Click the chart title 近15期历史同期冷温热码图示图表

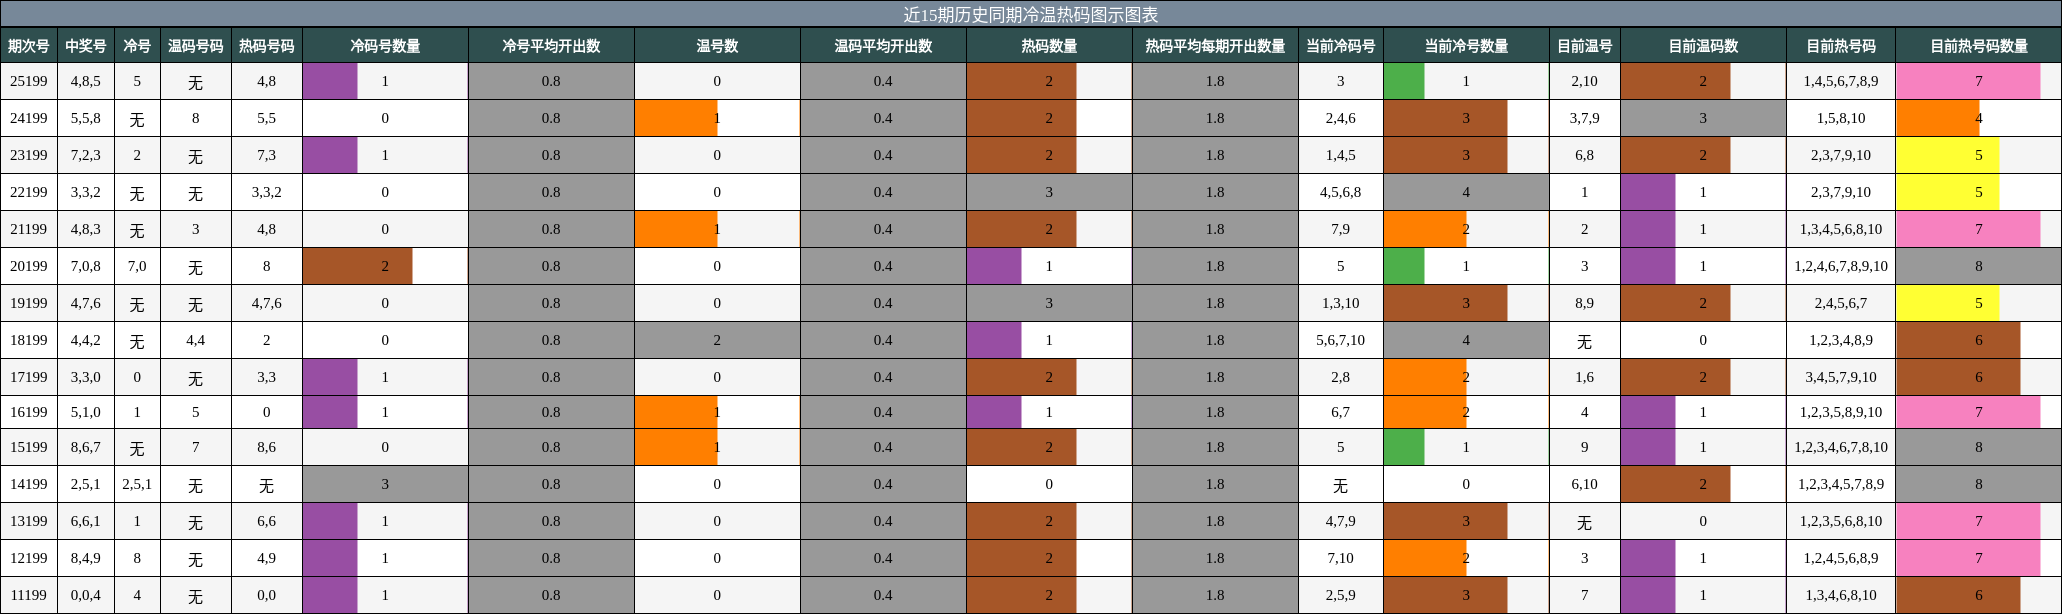tap(1030, 14)
